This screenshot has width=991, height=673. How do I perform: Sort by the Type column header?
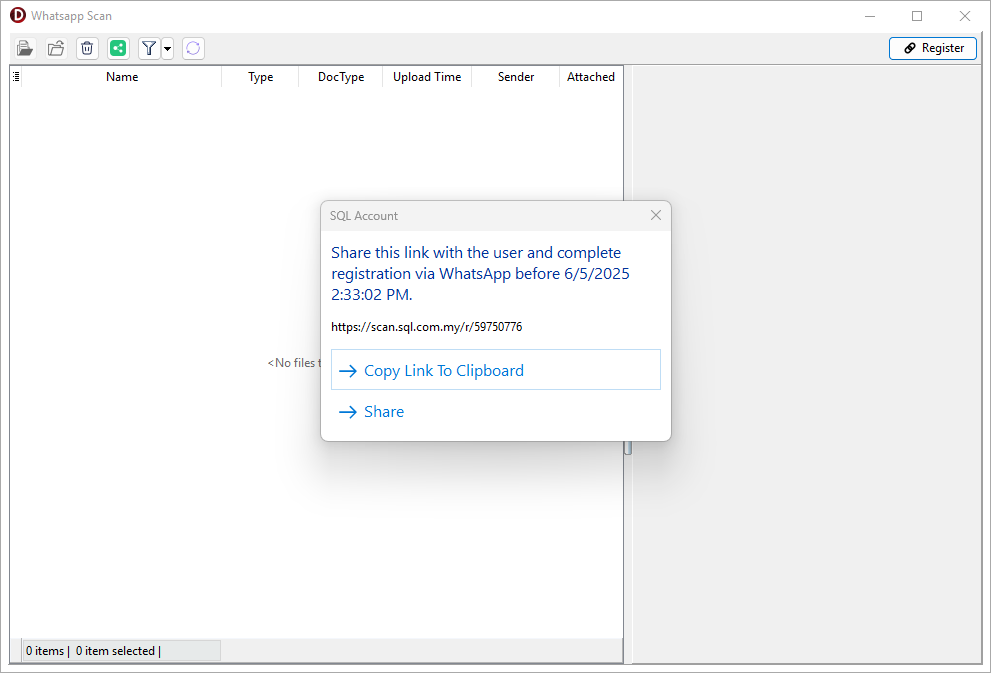tap(260, 77)
